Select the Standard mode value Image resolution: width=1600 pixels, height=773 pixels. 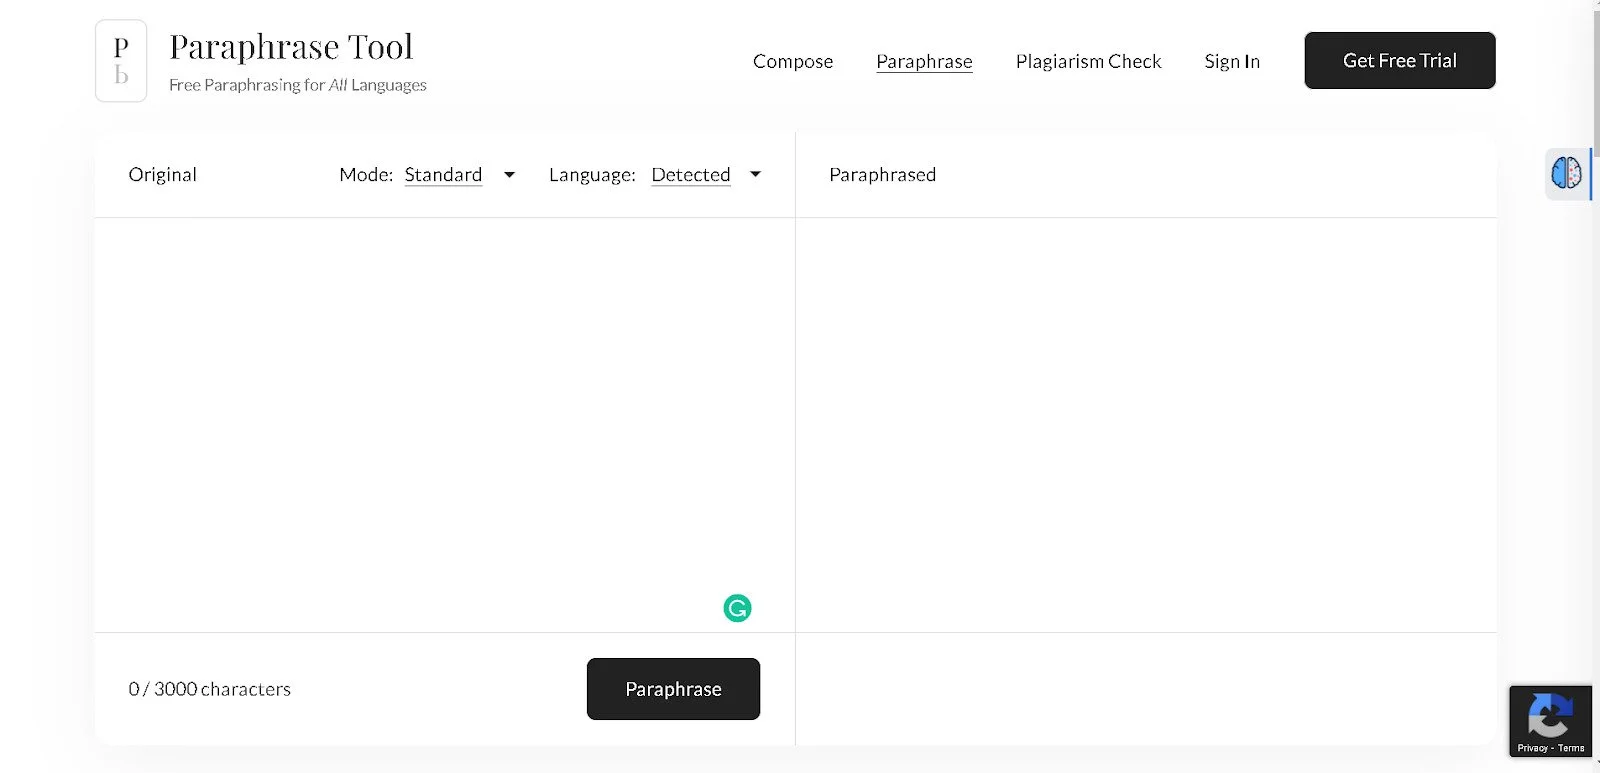(x=443, y=175)
